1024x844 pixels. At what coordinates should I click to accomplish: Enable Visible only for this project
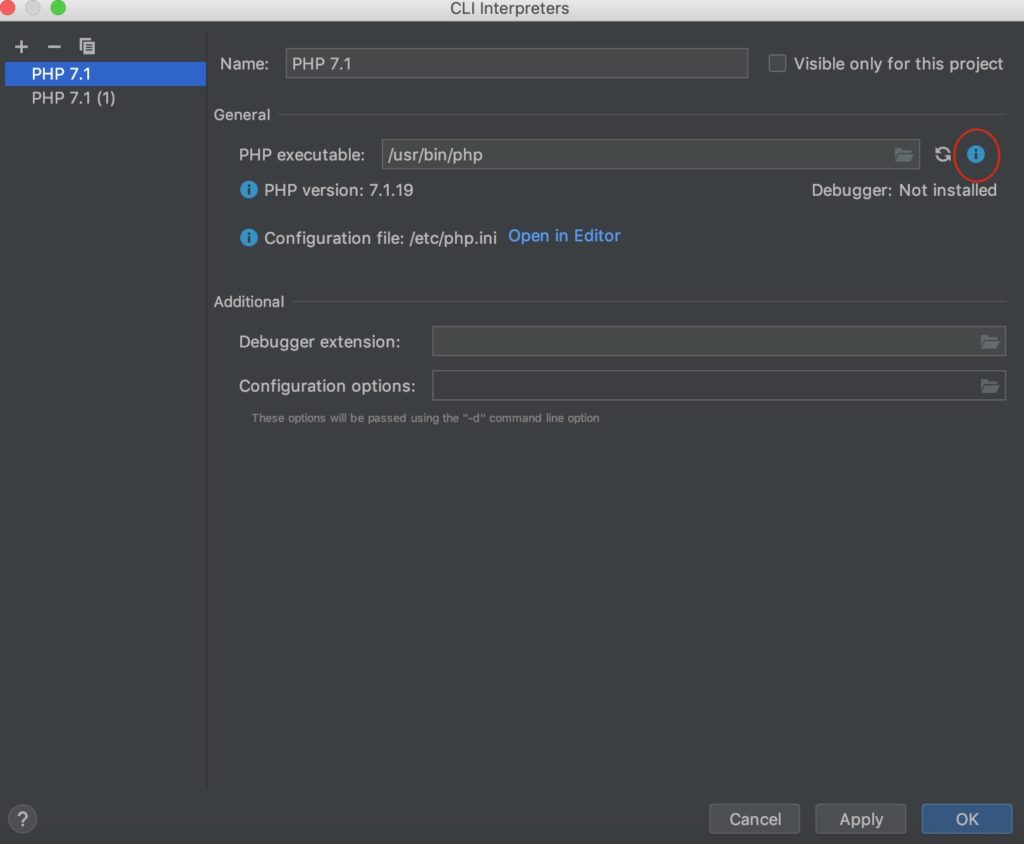click(x=777, y=63)
